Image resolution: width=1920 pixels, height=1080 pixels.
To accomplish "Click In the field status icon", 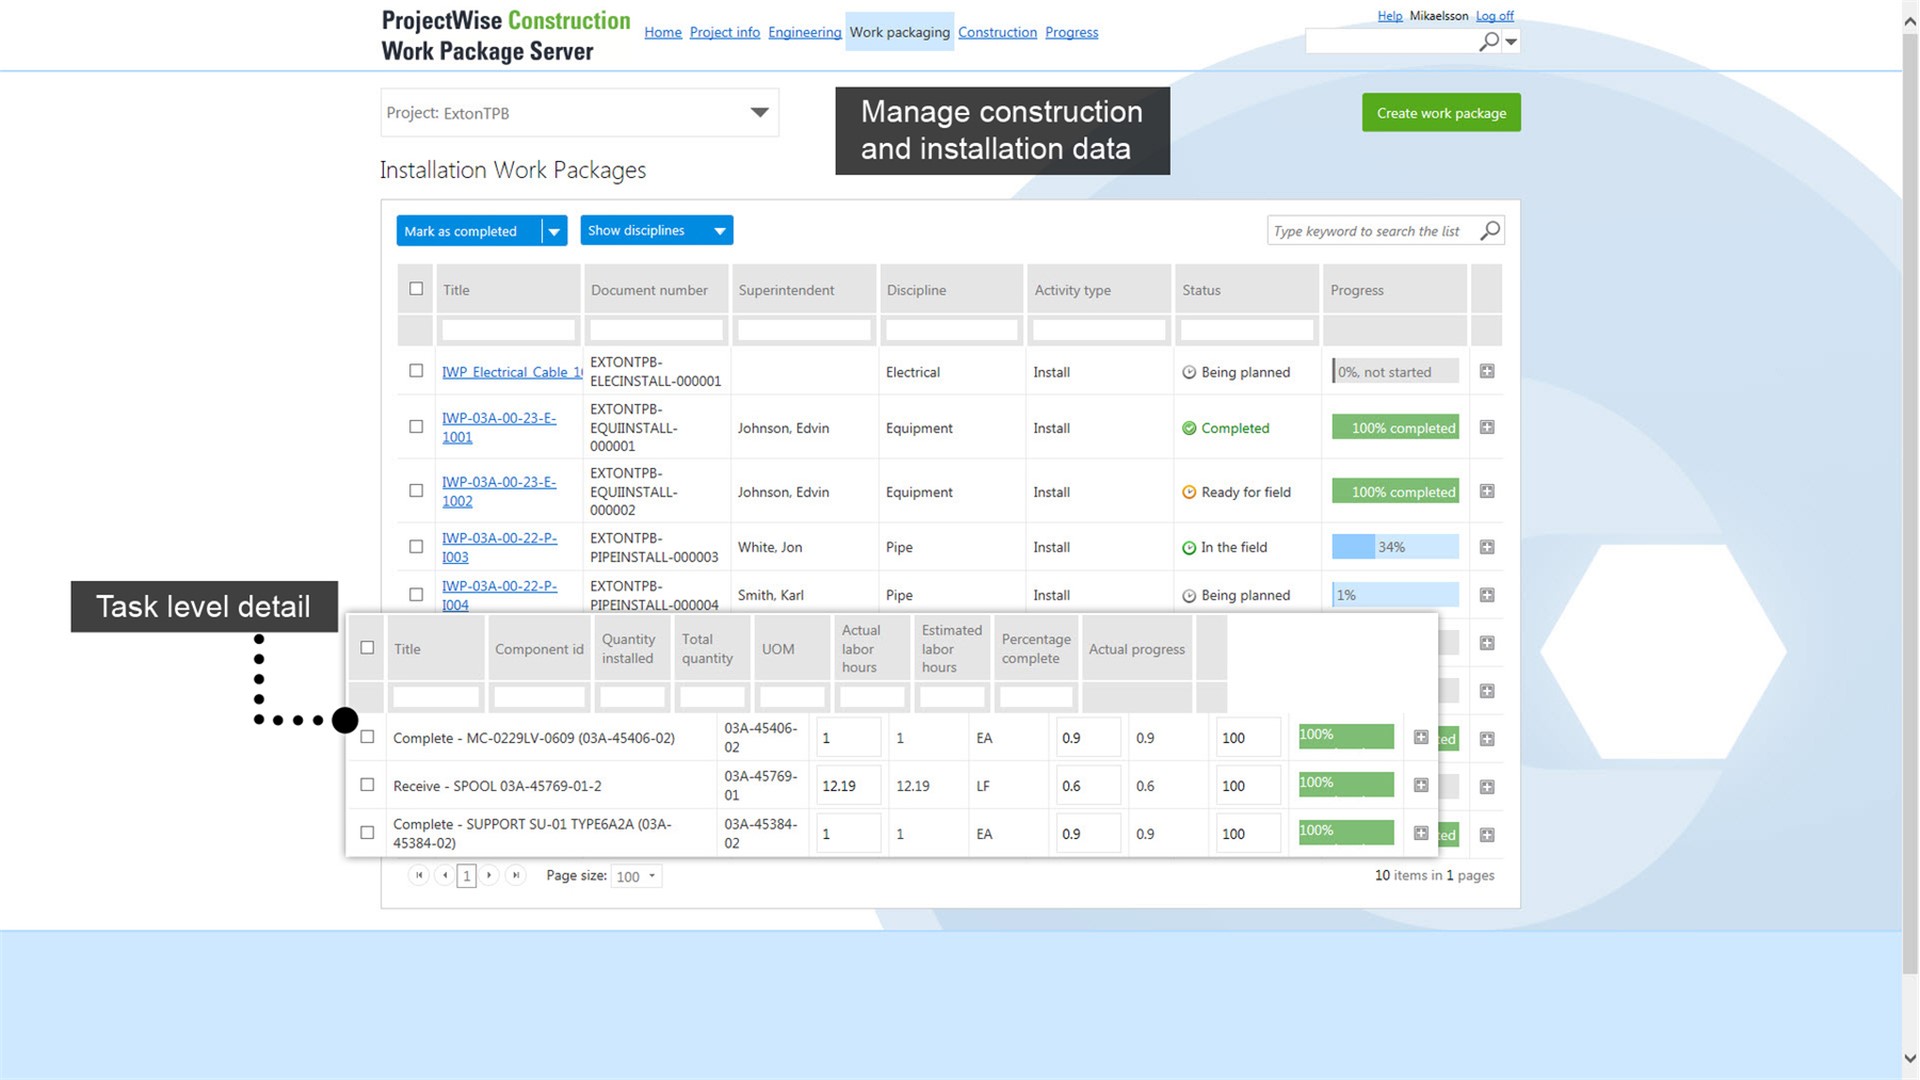I will [x=1189, y=548].
